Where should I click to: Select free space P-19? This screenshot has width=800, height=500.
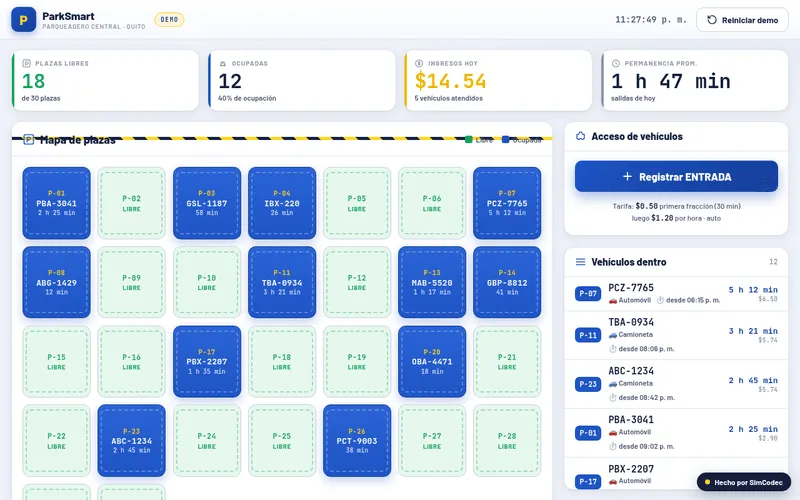357,362
